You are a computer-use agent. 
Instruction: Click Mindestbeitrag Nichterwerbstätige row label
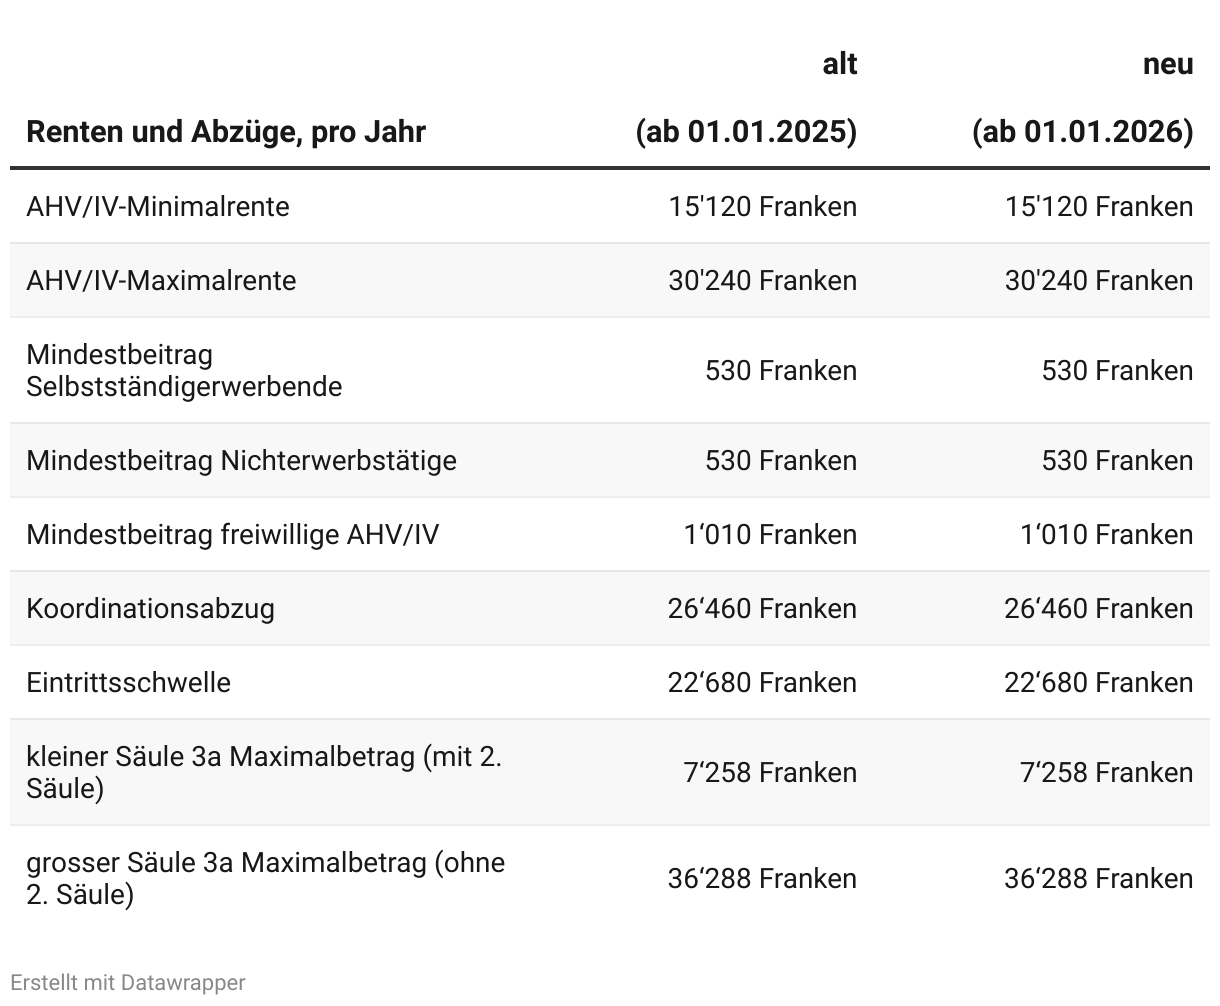point(241,461)
